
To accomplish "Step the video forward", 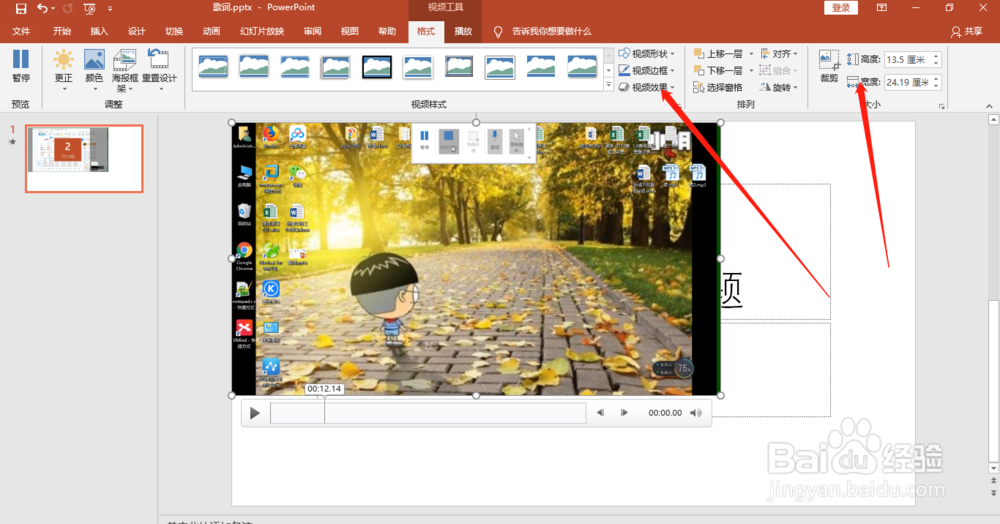I will tap(624, 413).
